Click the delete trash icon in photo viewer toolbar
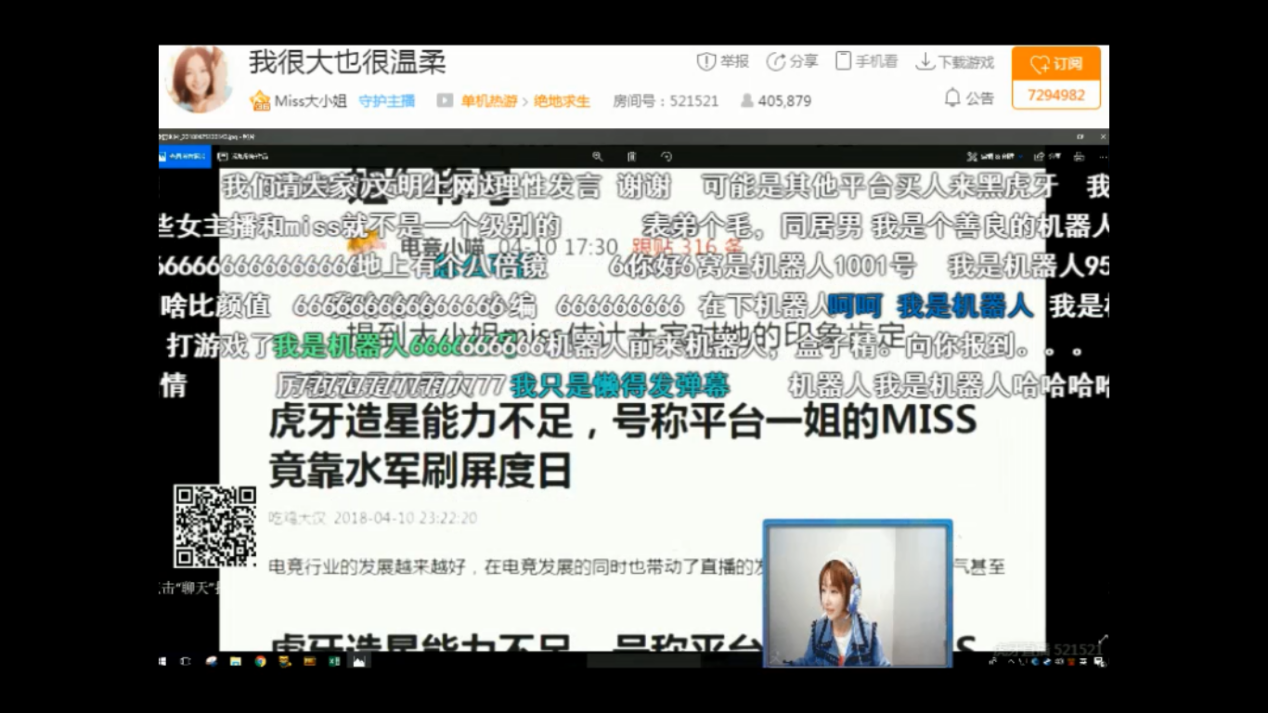The image size is (1268, 713). (631, 157)
